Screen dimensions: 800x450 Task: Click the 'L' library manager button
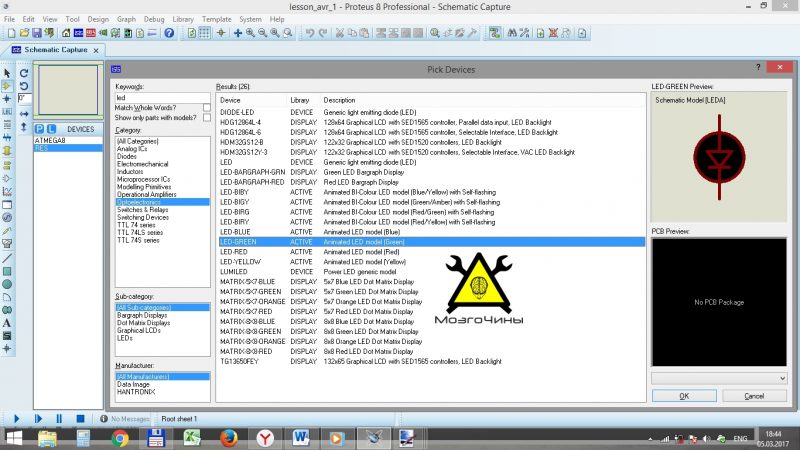52,129
